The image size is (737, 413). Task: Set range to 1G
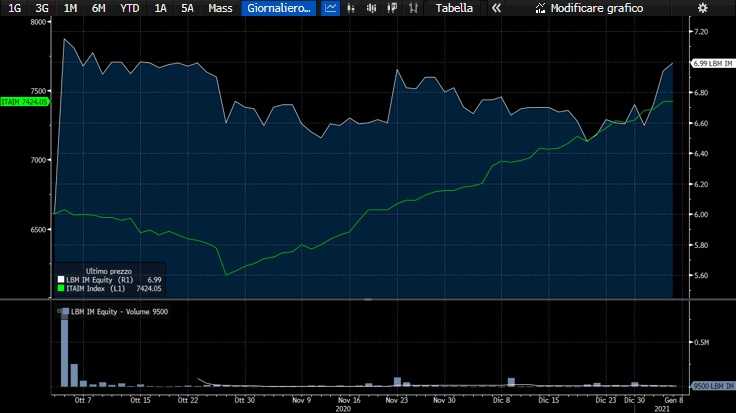point(14,8)
